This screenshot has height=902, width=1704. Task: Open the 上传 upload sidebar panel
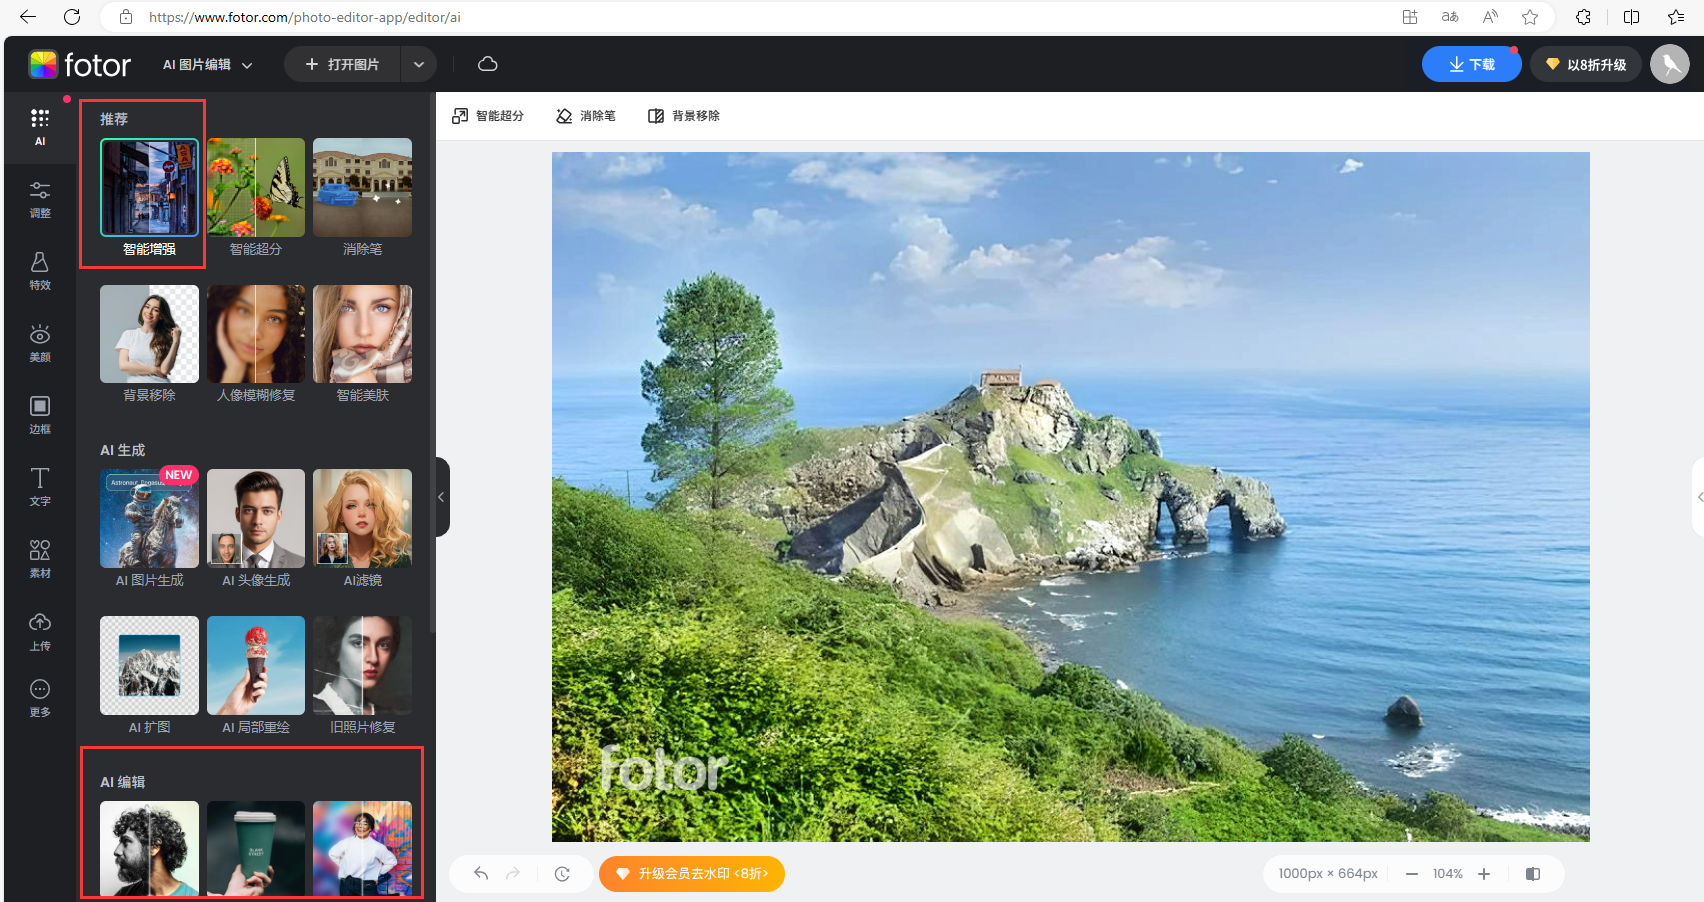[40, 632]
